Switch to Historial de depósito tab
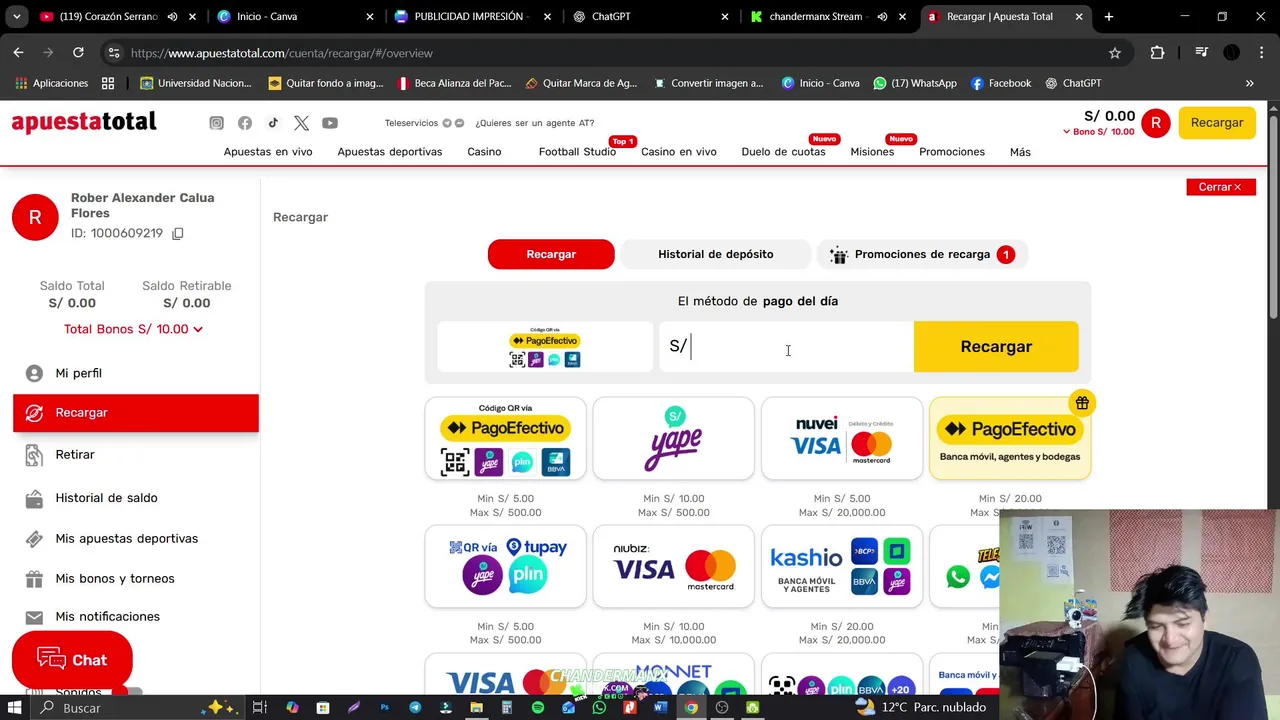This screenshot has height=720, width=1280. tap(716, 254)
